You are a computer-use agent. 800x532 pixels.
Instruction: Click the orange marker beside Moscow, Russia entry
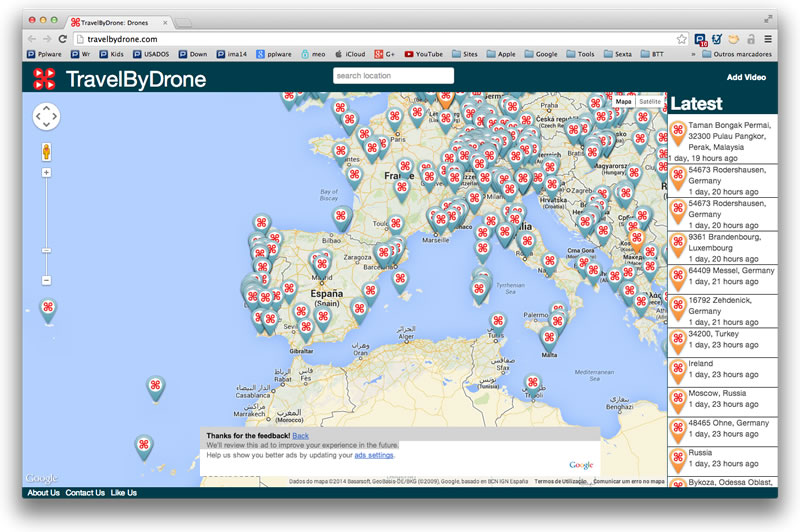[678, 400]
